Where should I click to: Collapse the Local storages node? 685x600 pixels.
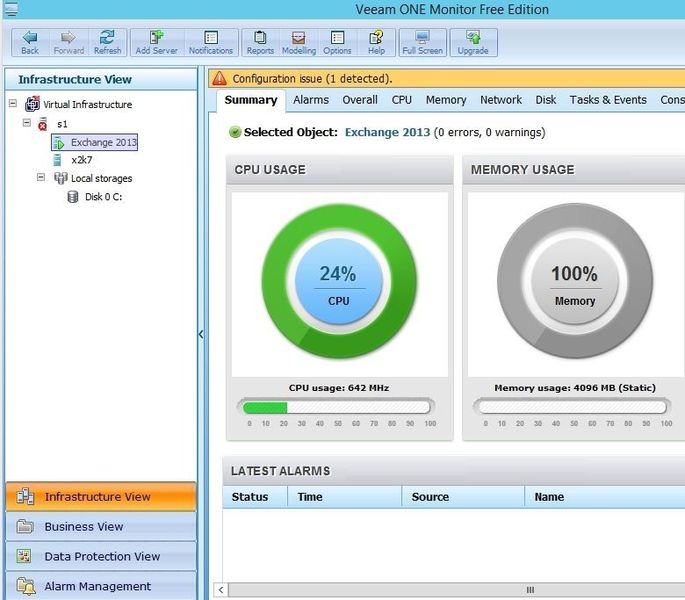tap(41, 177)
